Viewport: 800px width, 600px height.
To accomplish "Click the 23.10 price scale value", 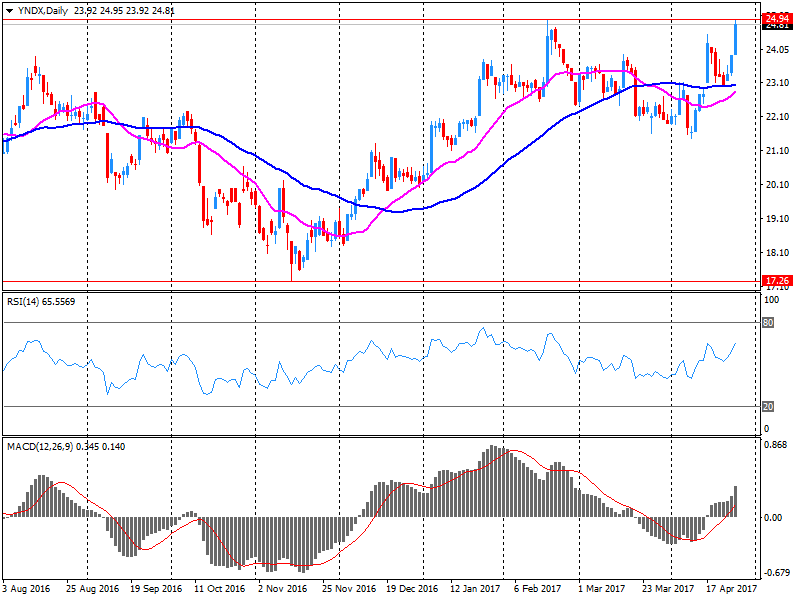I will 778,82.
